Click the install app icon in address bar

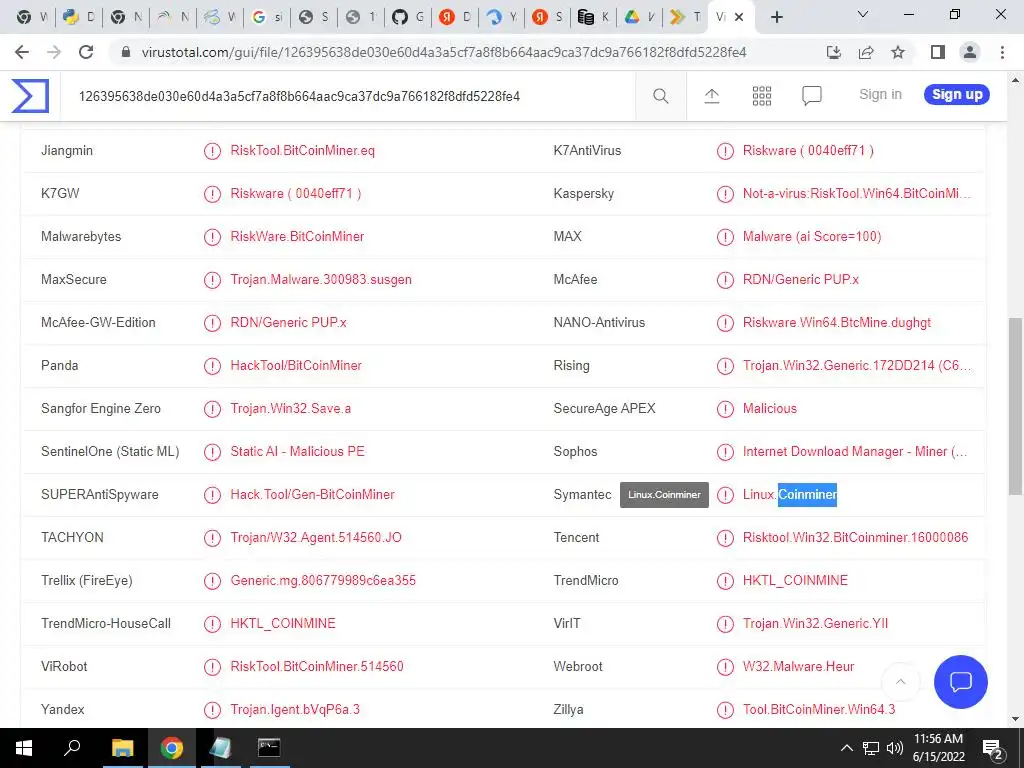pyautogui.click(x=833, y=52)
